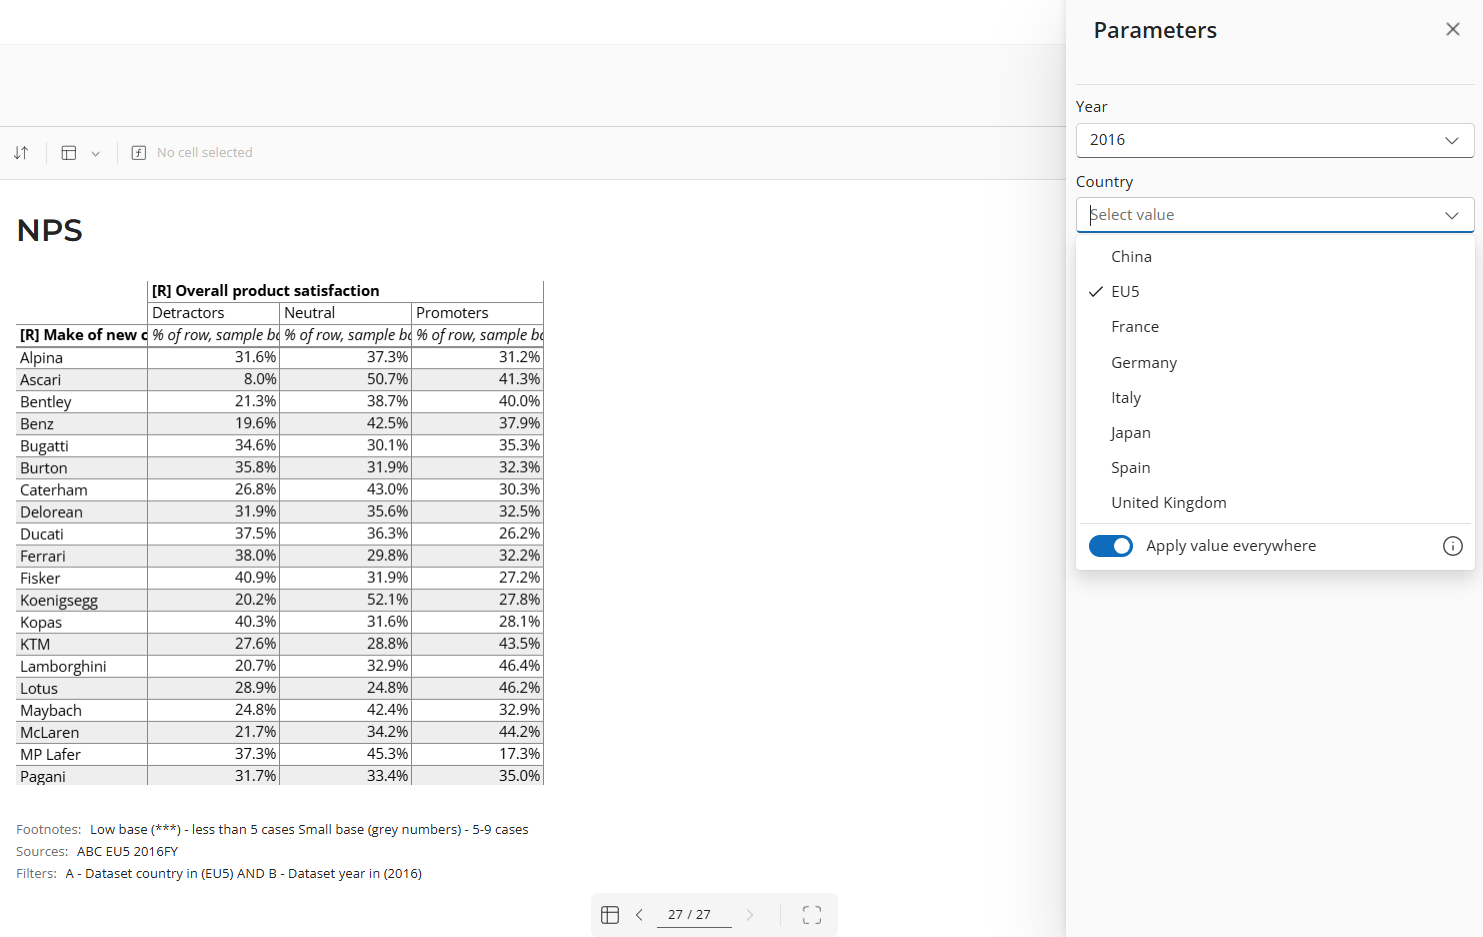Viewport: 1483px width, 937px height.
Task: Go to the previous page
Action: pos(639,915)
